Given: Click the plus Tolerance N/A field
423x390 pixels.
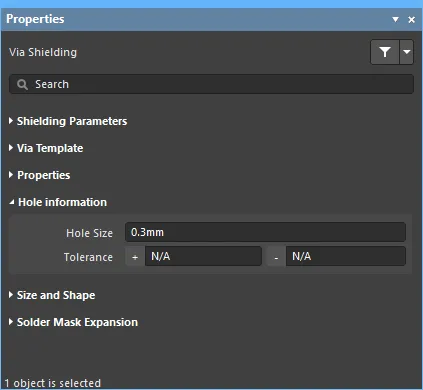Looking at the screenshot, I should click(203, 256).
